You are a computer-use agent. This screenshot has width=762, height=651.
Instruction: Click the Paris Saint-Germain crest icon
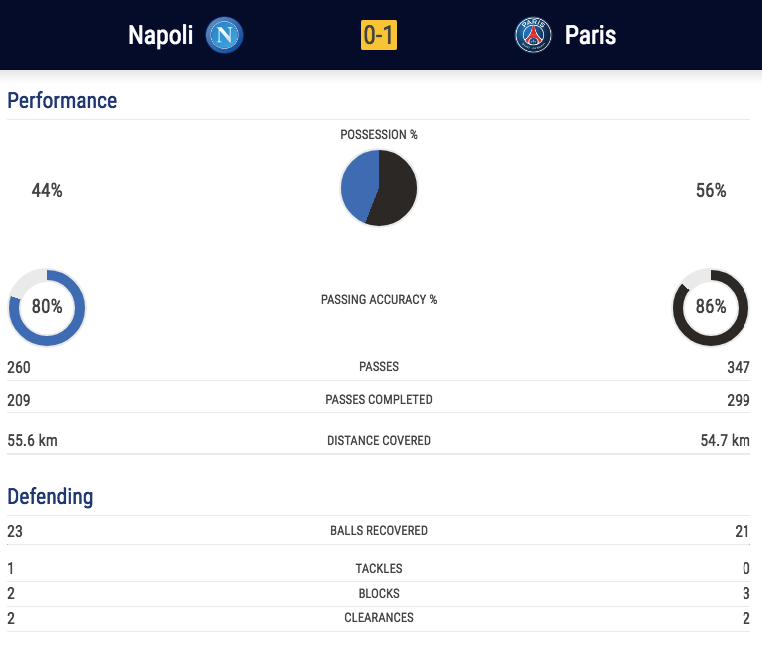point(533,35)
